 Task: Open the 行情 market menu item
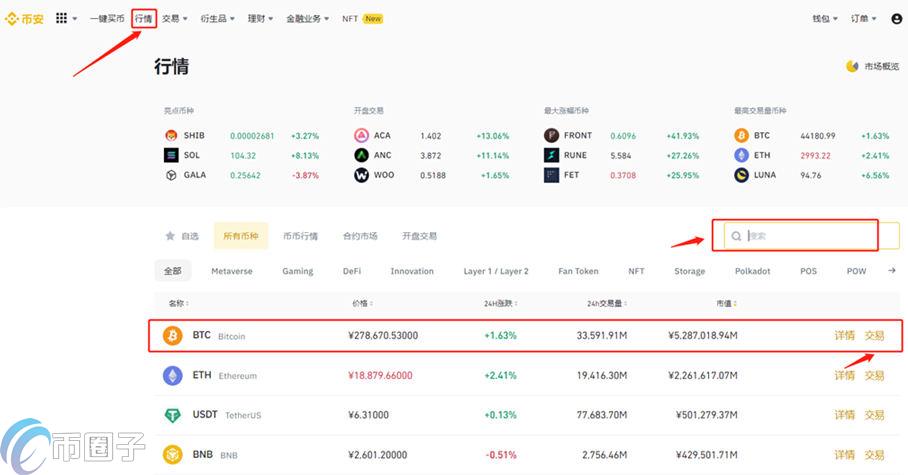pyautogui.click(x=144, y=18)
